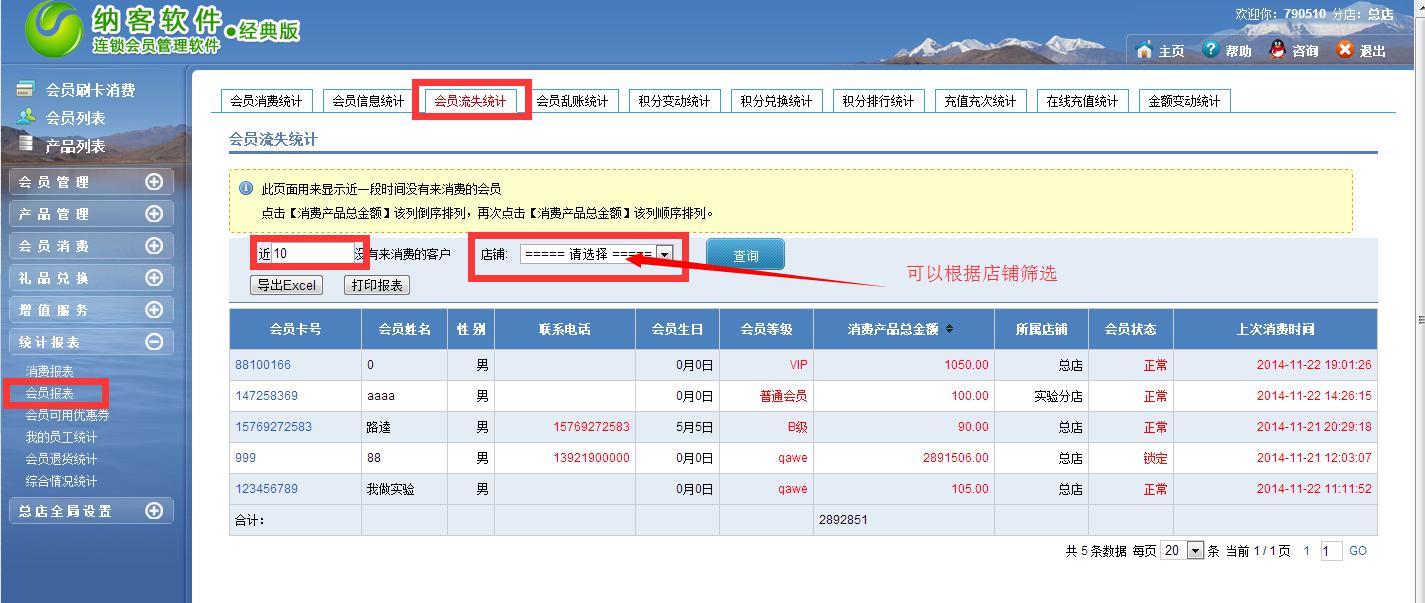Open help via the 帮助 question icon
Screen dimensions: 1425x603
pyautogui.click(x=1209, y=47)
